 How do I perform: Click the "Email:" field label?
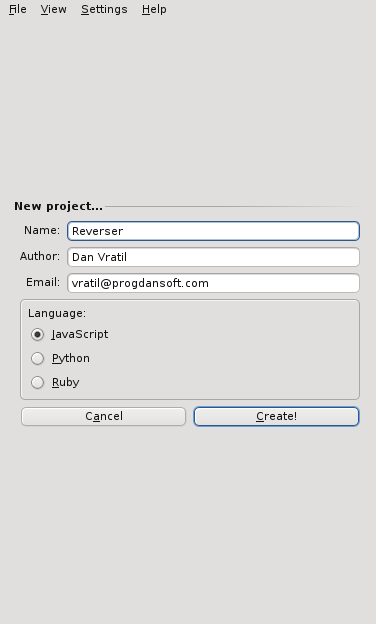(x=43, y=282)
